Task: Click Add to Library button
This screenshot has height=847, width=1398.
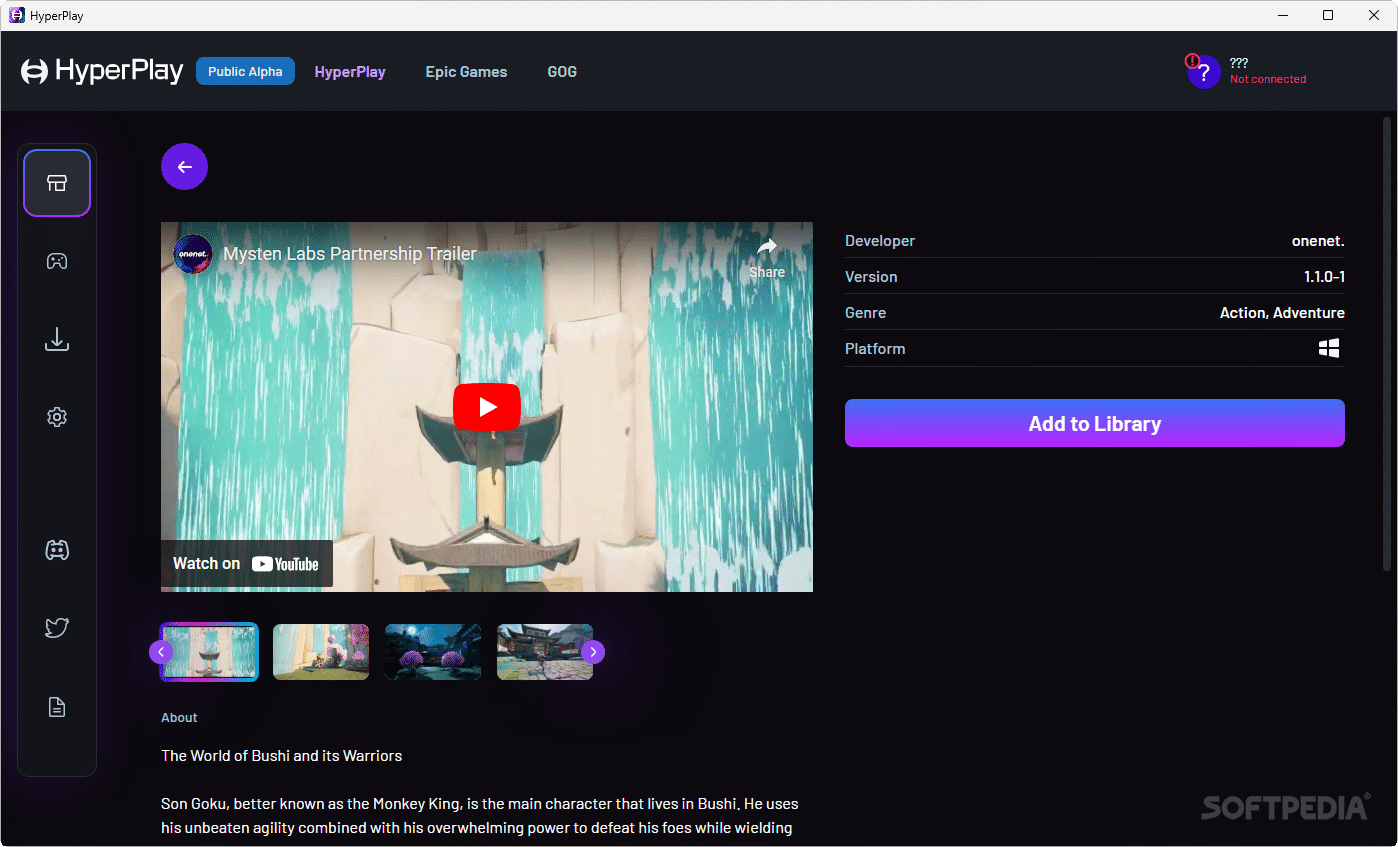Action: [1095, 423]
